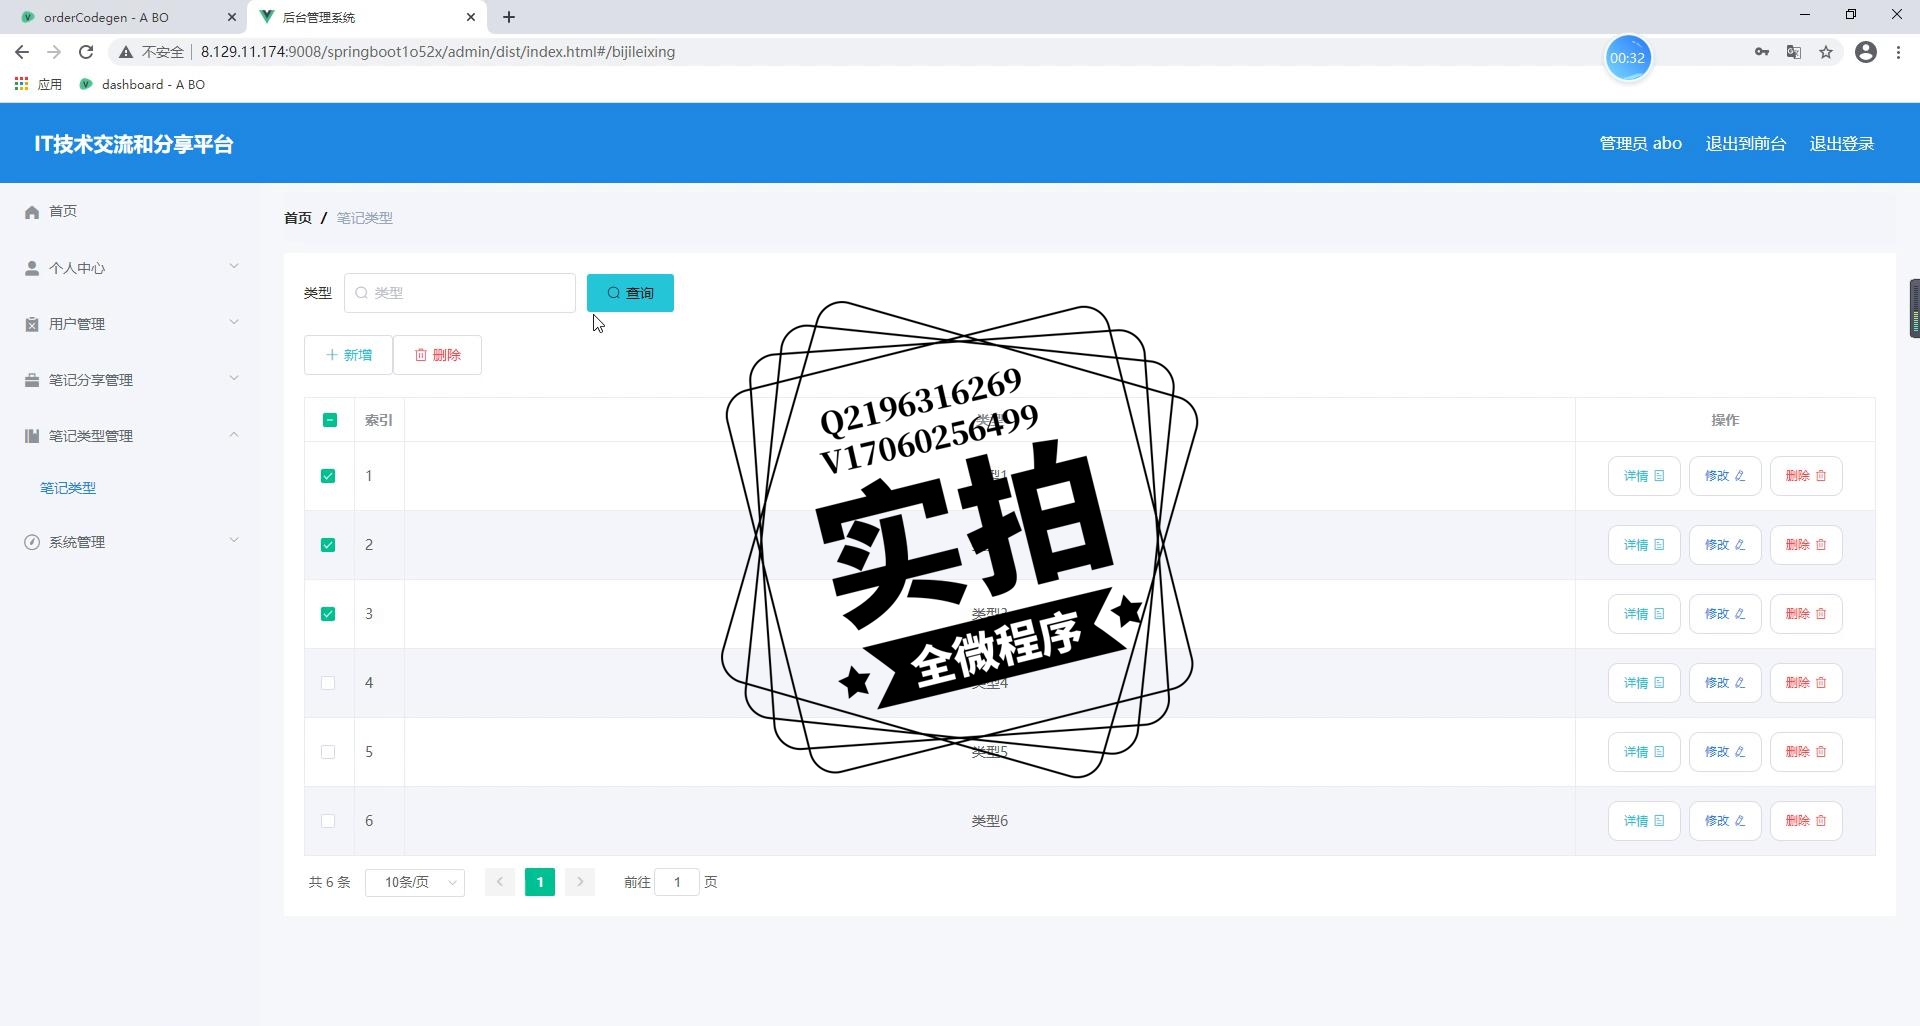Open the 10条/页 page size dropdown
This screenshot has width=1920, height=1026.
click(415, 882)
